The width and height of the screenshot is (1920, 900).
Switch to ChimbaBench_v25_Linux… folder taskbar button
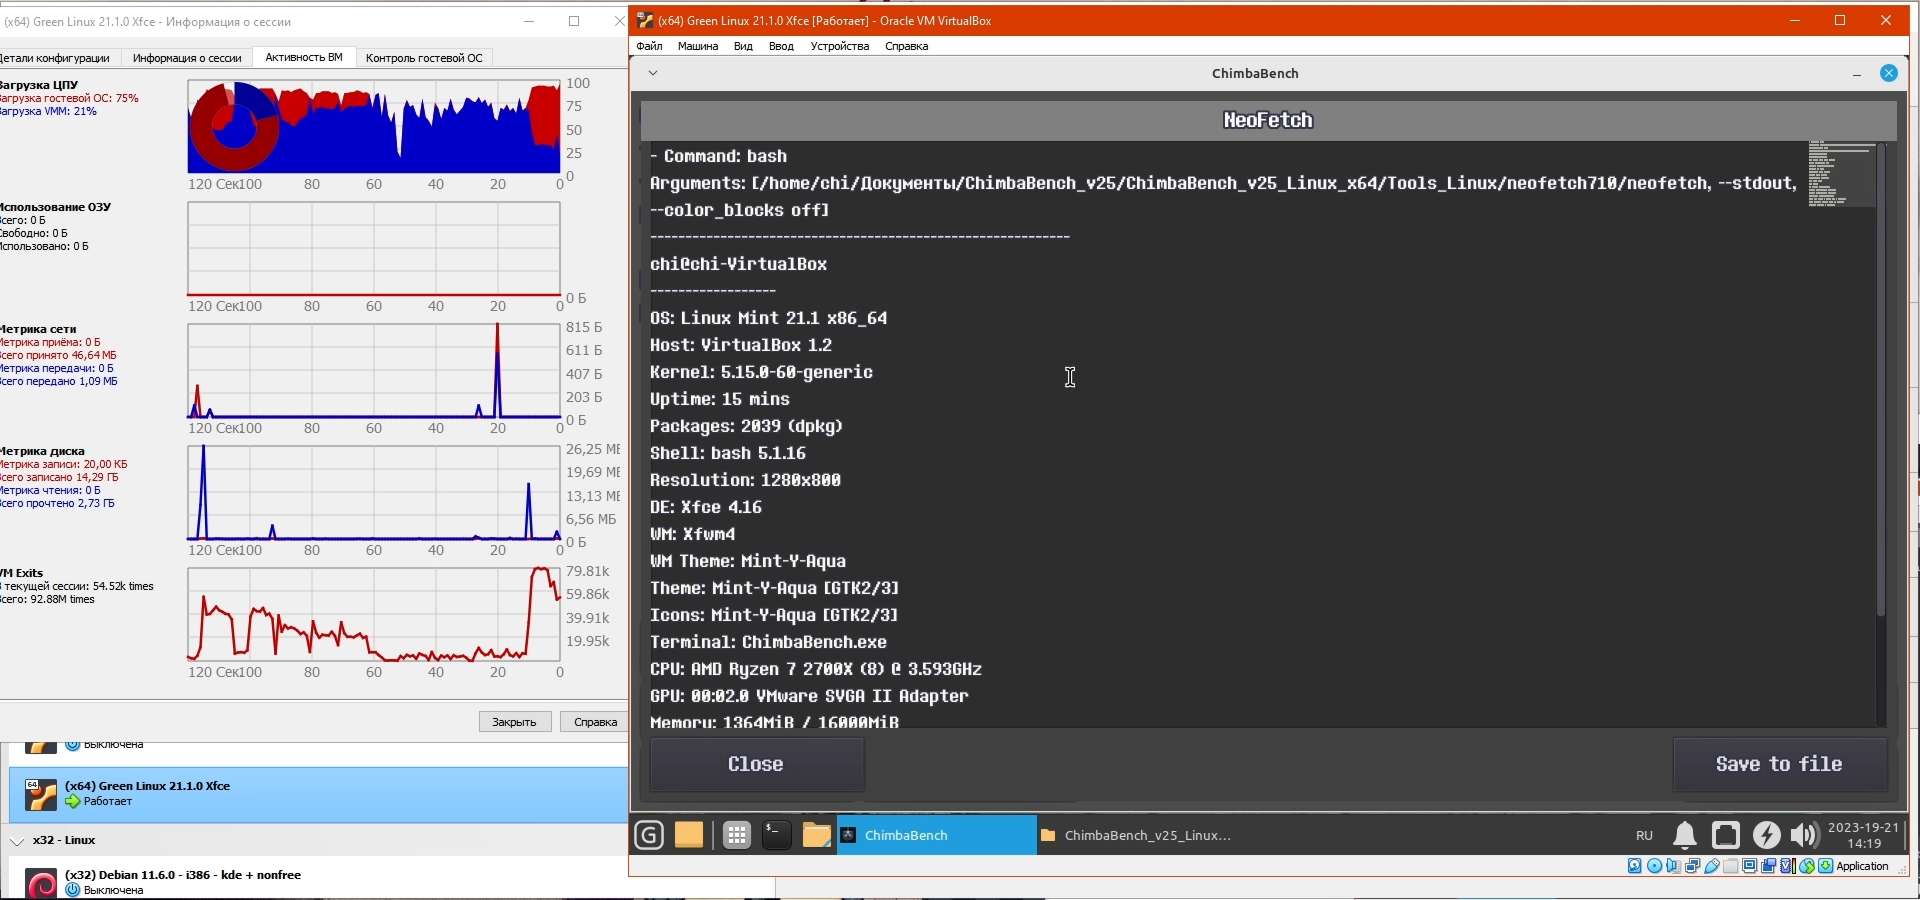pos(1136,835)
